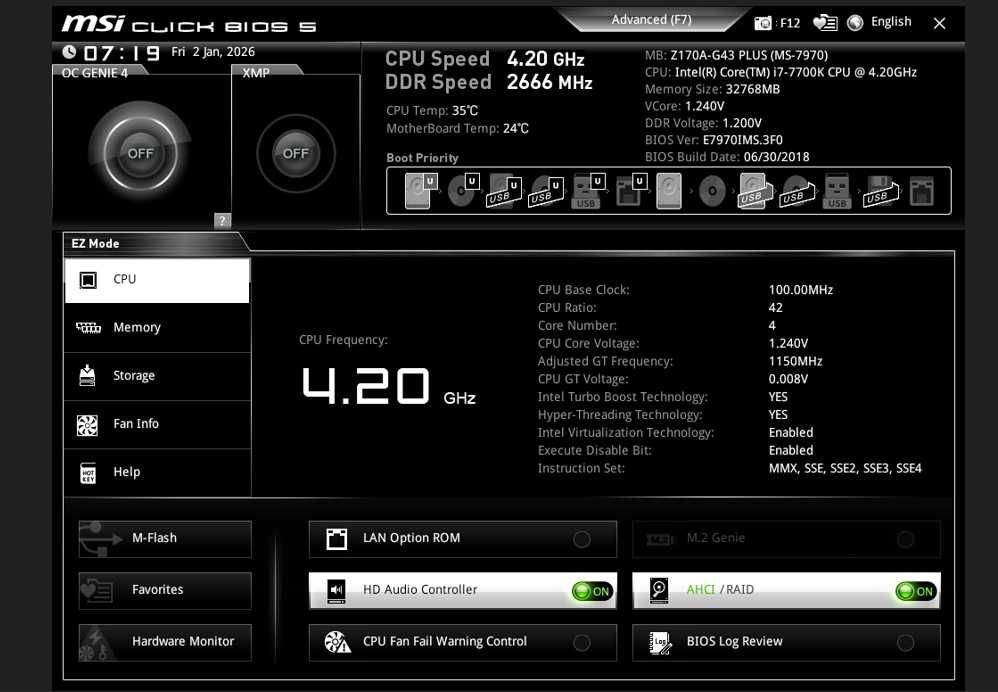Toggle the AHCI / RAID switch
998x692 pixels.
tap(786, 590)
